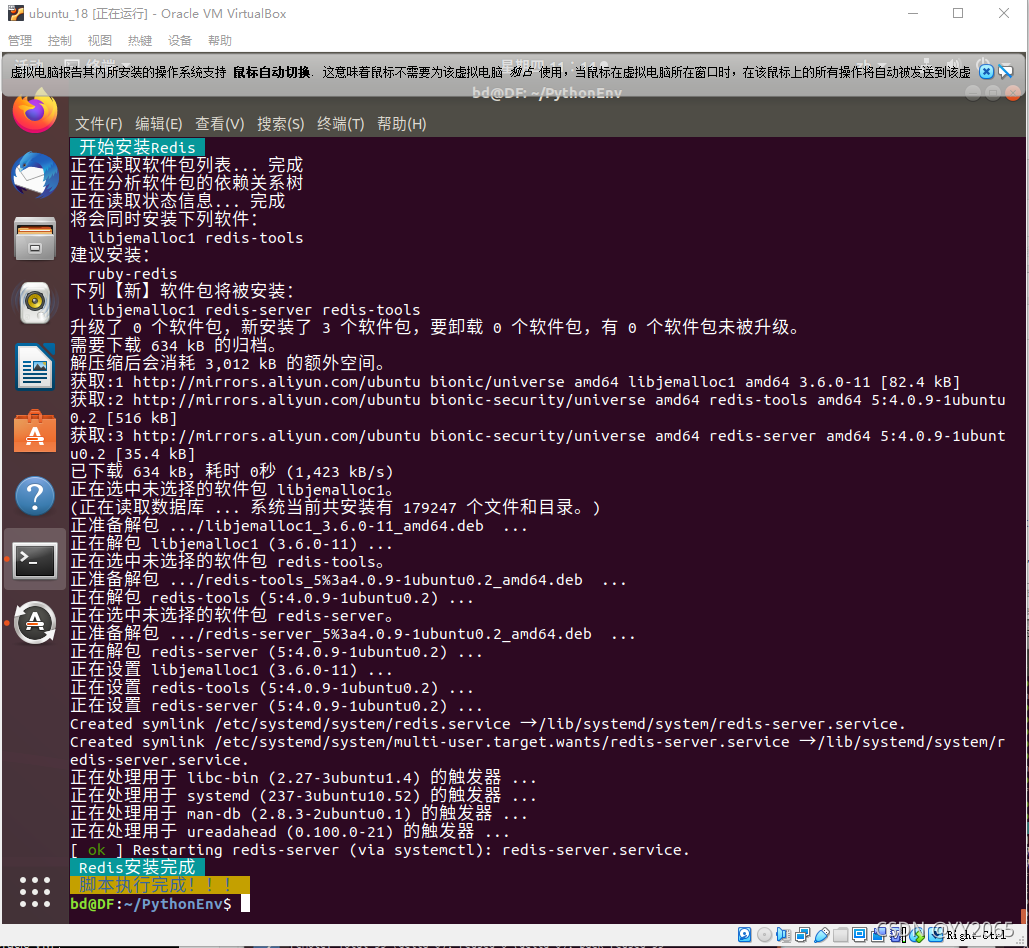Click don't-show-again icon on notification bar
Screen dimensions: 1029x948
1005,72
